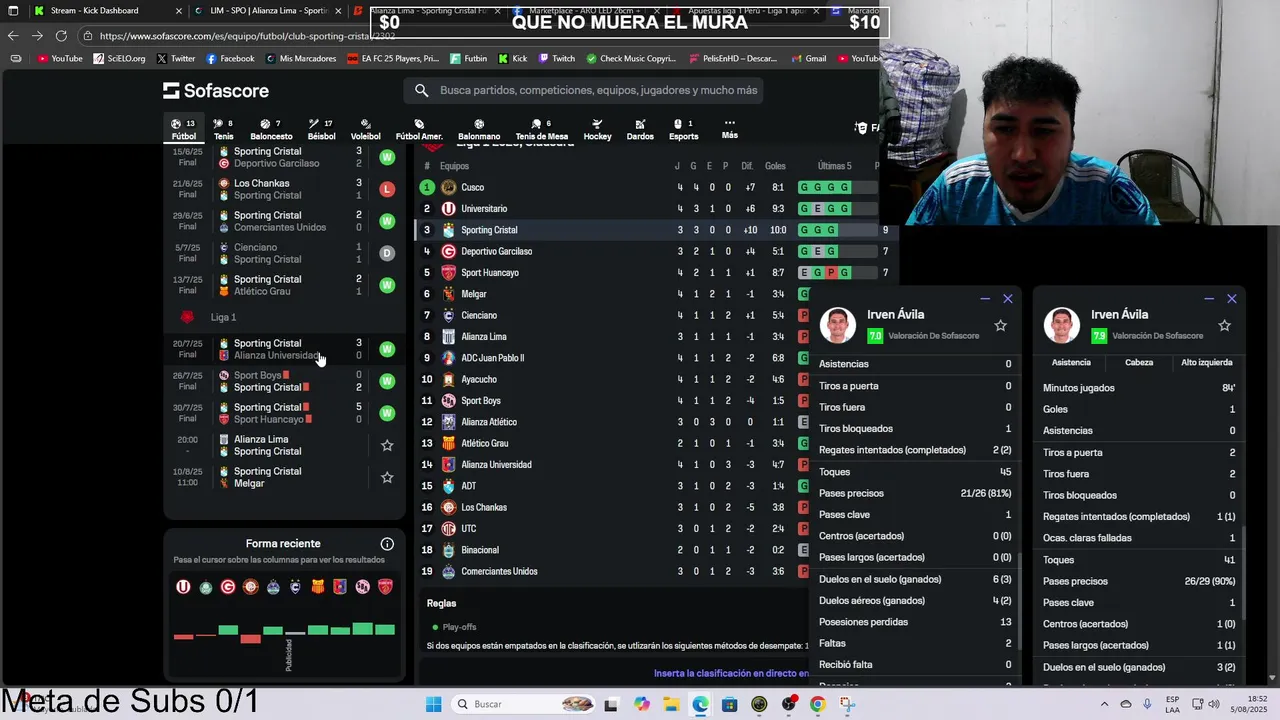Click right card's Cabeza column header

point(1139,362)
